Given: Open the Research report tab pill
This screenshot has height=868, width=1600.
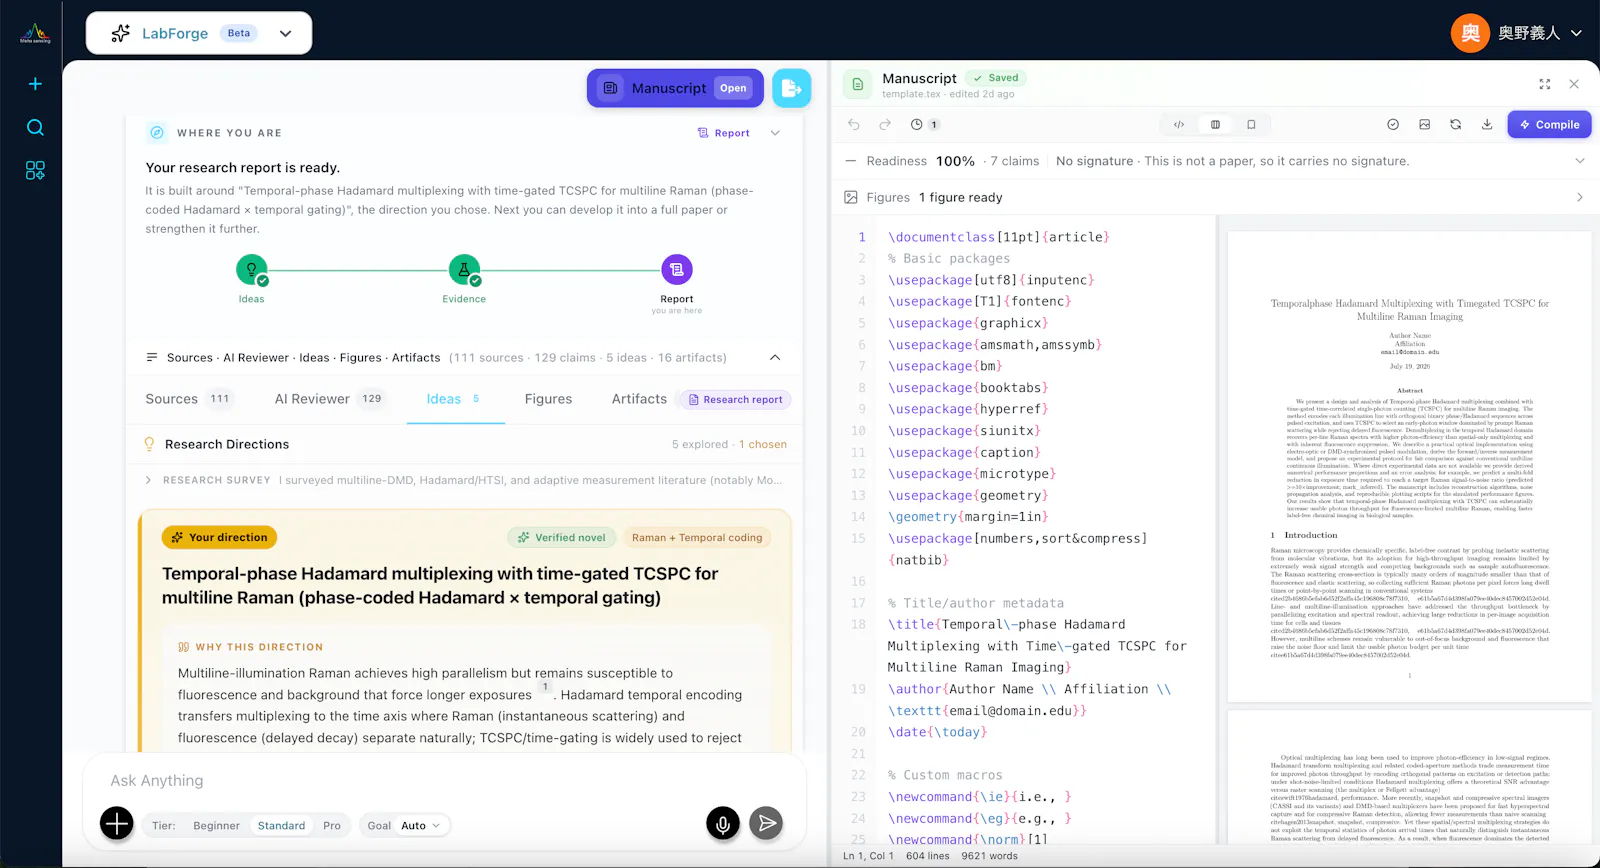Looking at the screenshot, I should (735, 400).
